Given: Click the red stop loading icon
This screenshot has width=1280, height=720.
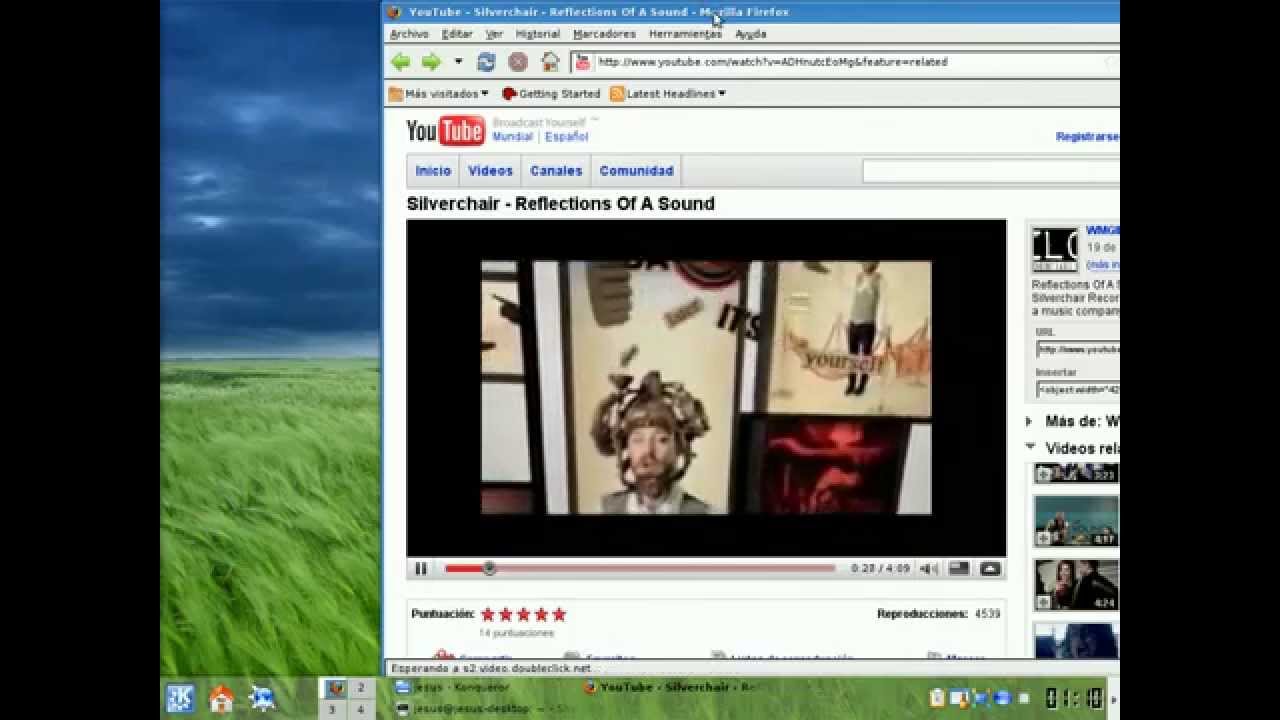Looking at the screenshot, I should pos(518,62).
